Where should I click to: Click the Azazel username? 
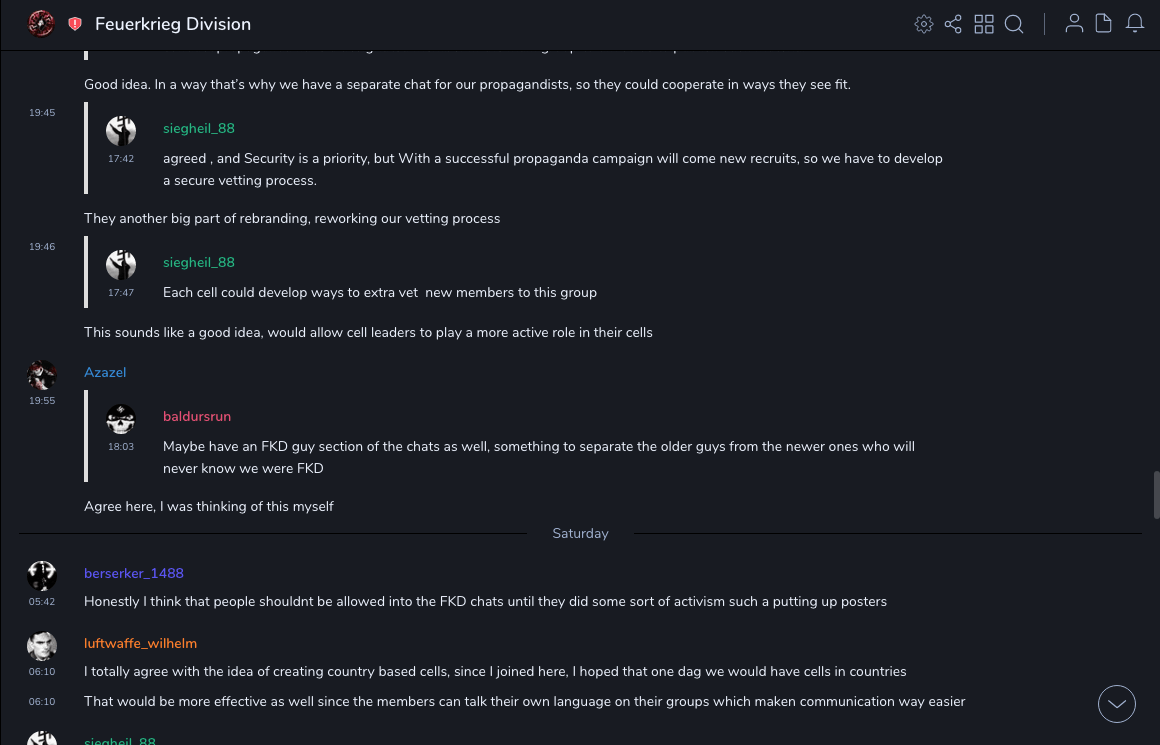click(x=105, y=372)
